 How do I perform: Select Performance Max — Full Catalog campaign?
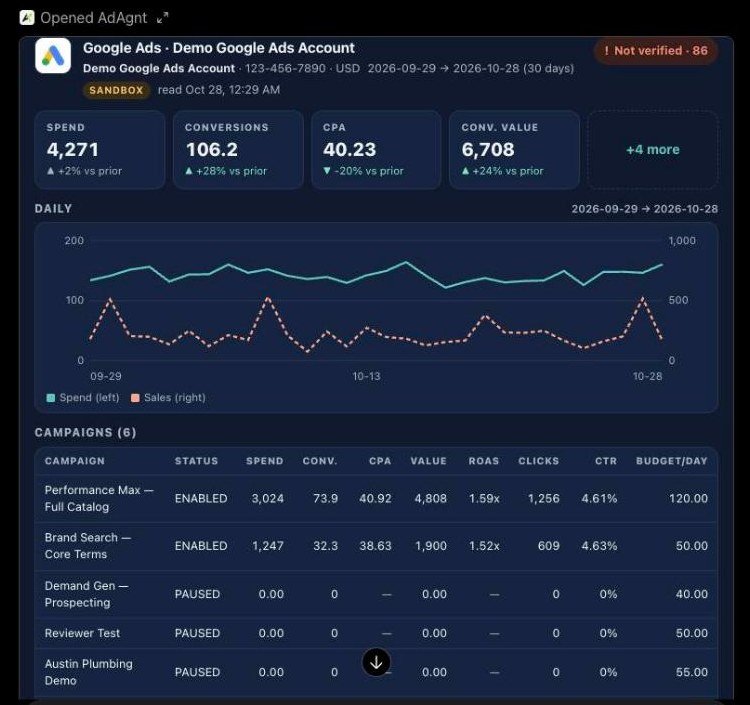click(99, 498)
